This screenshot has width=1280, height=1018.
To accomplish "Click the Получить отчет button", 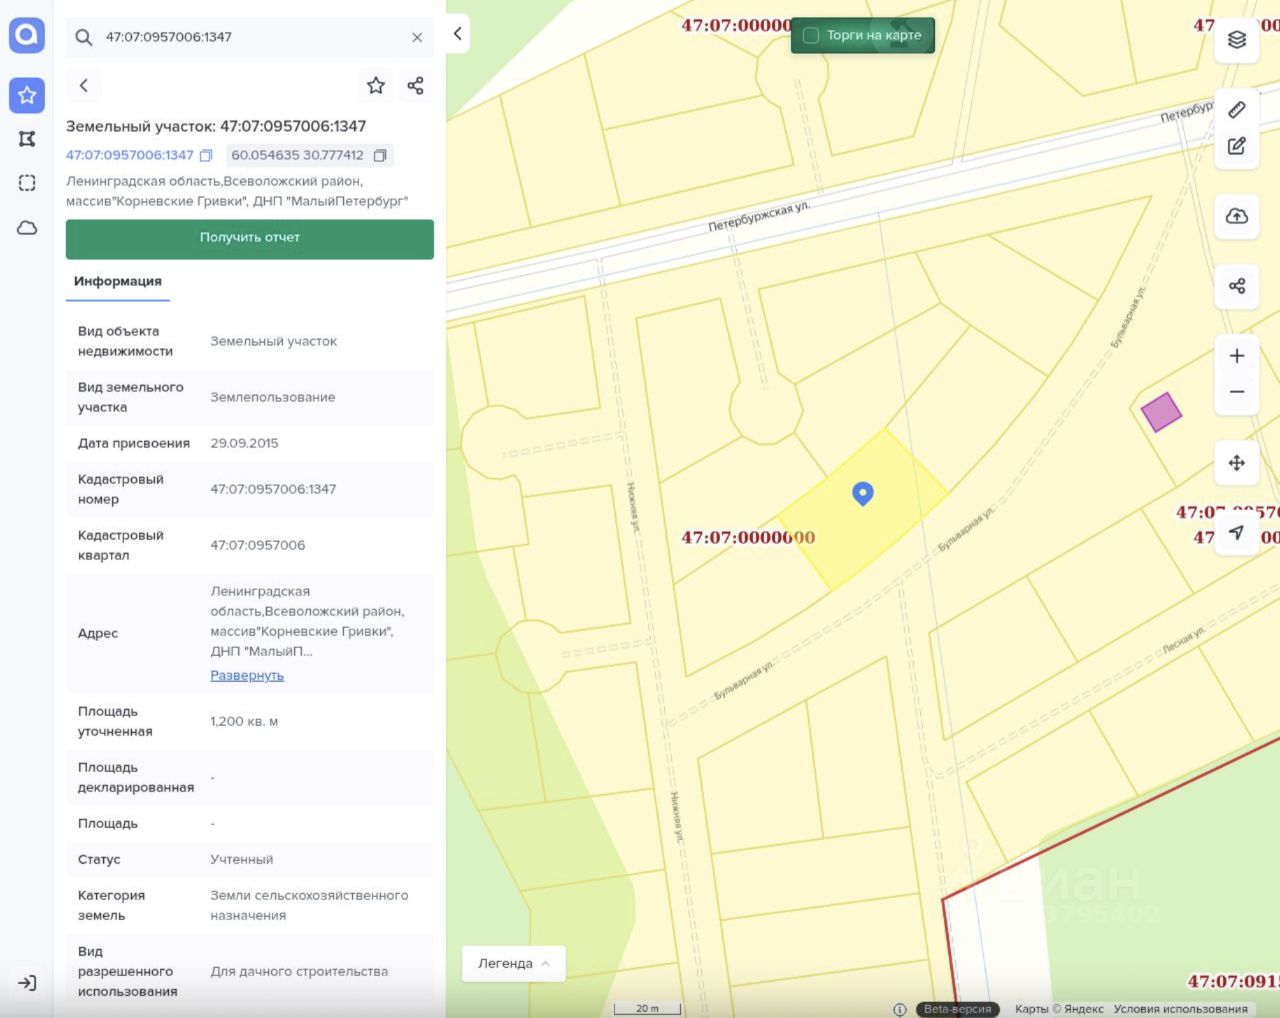I will (250, 239).
